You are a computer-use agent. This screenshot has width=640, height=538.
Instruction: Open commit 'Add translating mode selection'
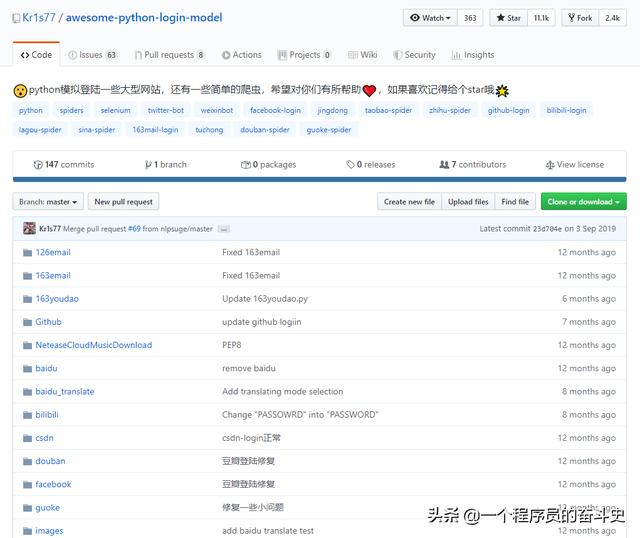[282, 391]
